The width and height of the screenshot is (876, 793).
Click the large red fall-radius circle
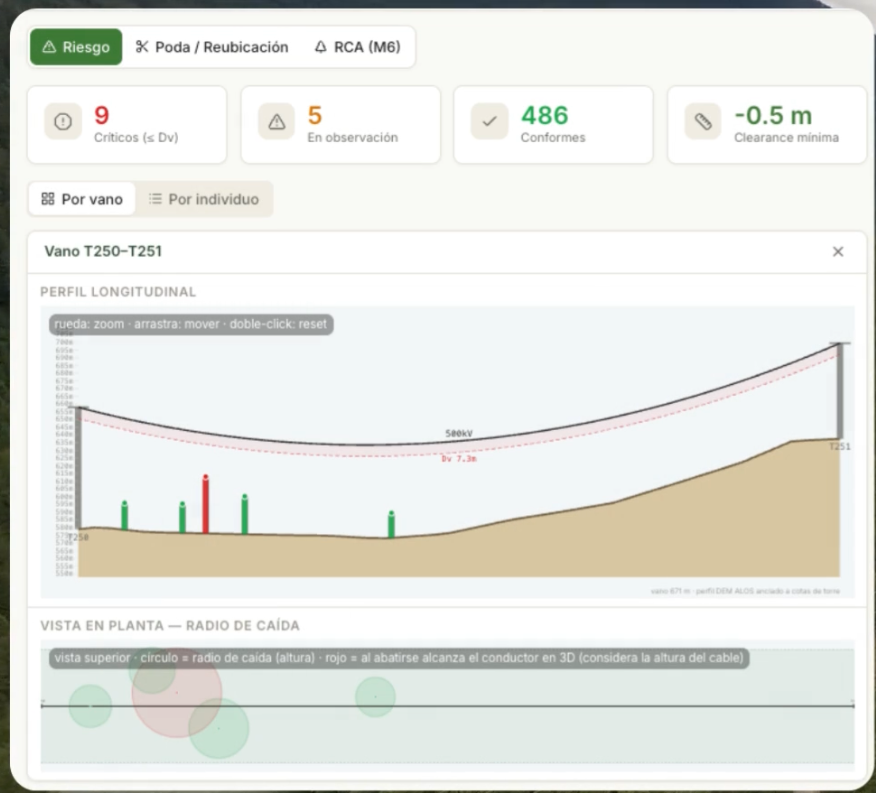click(177, 692)
